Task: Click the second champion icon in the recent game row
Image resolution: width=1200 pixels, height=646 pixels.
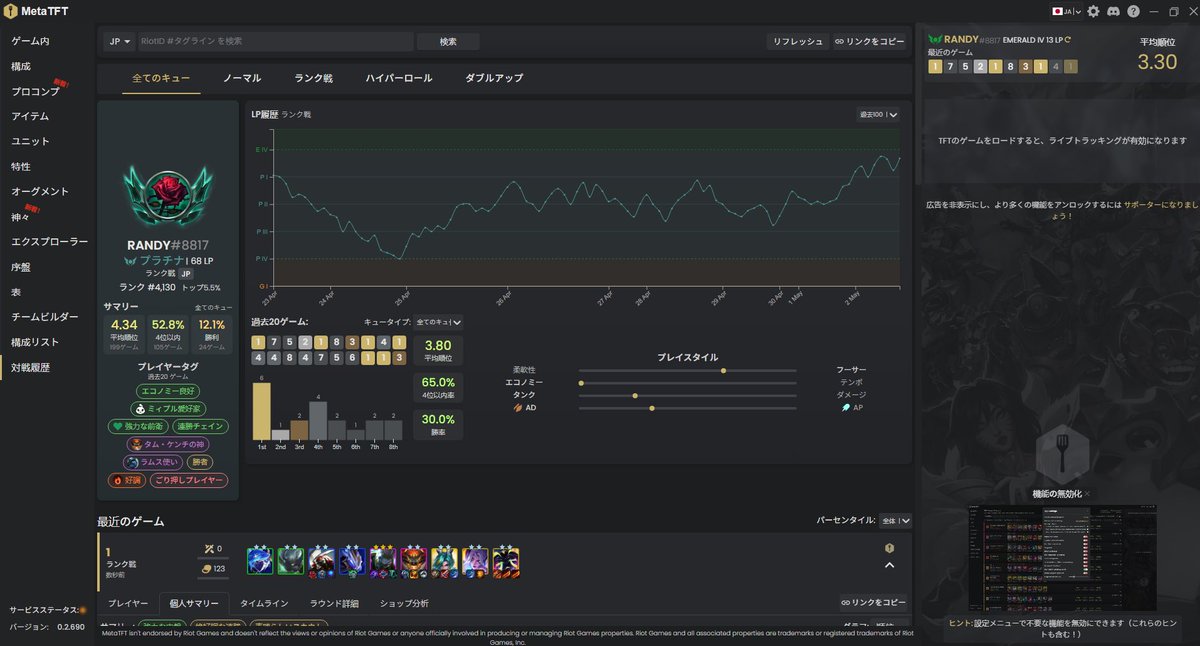Action: pyautogui.click(x=291, y=561)
